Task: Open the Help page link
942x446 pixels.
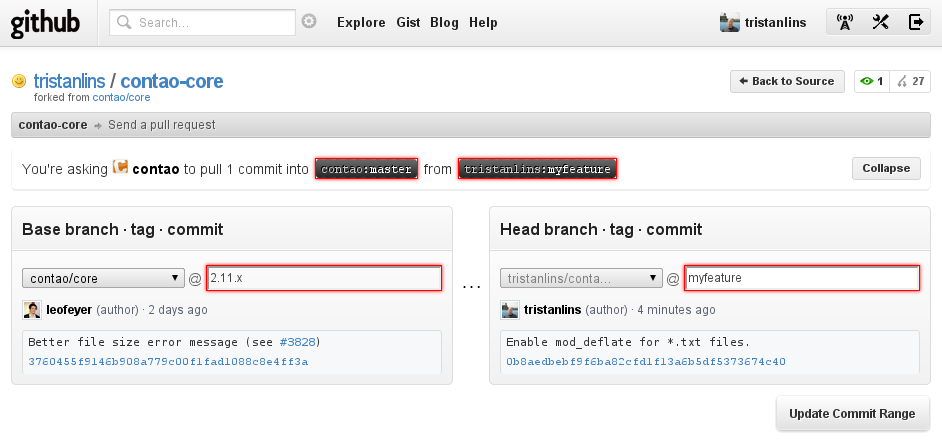Action: point(483,22)
